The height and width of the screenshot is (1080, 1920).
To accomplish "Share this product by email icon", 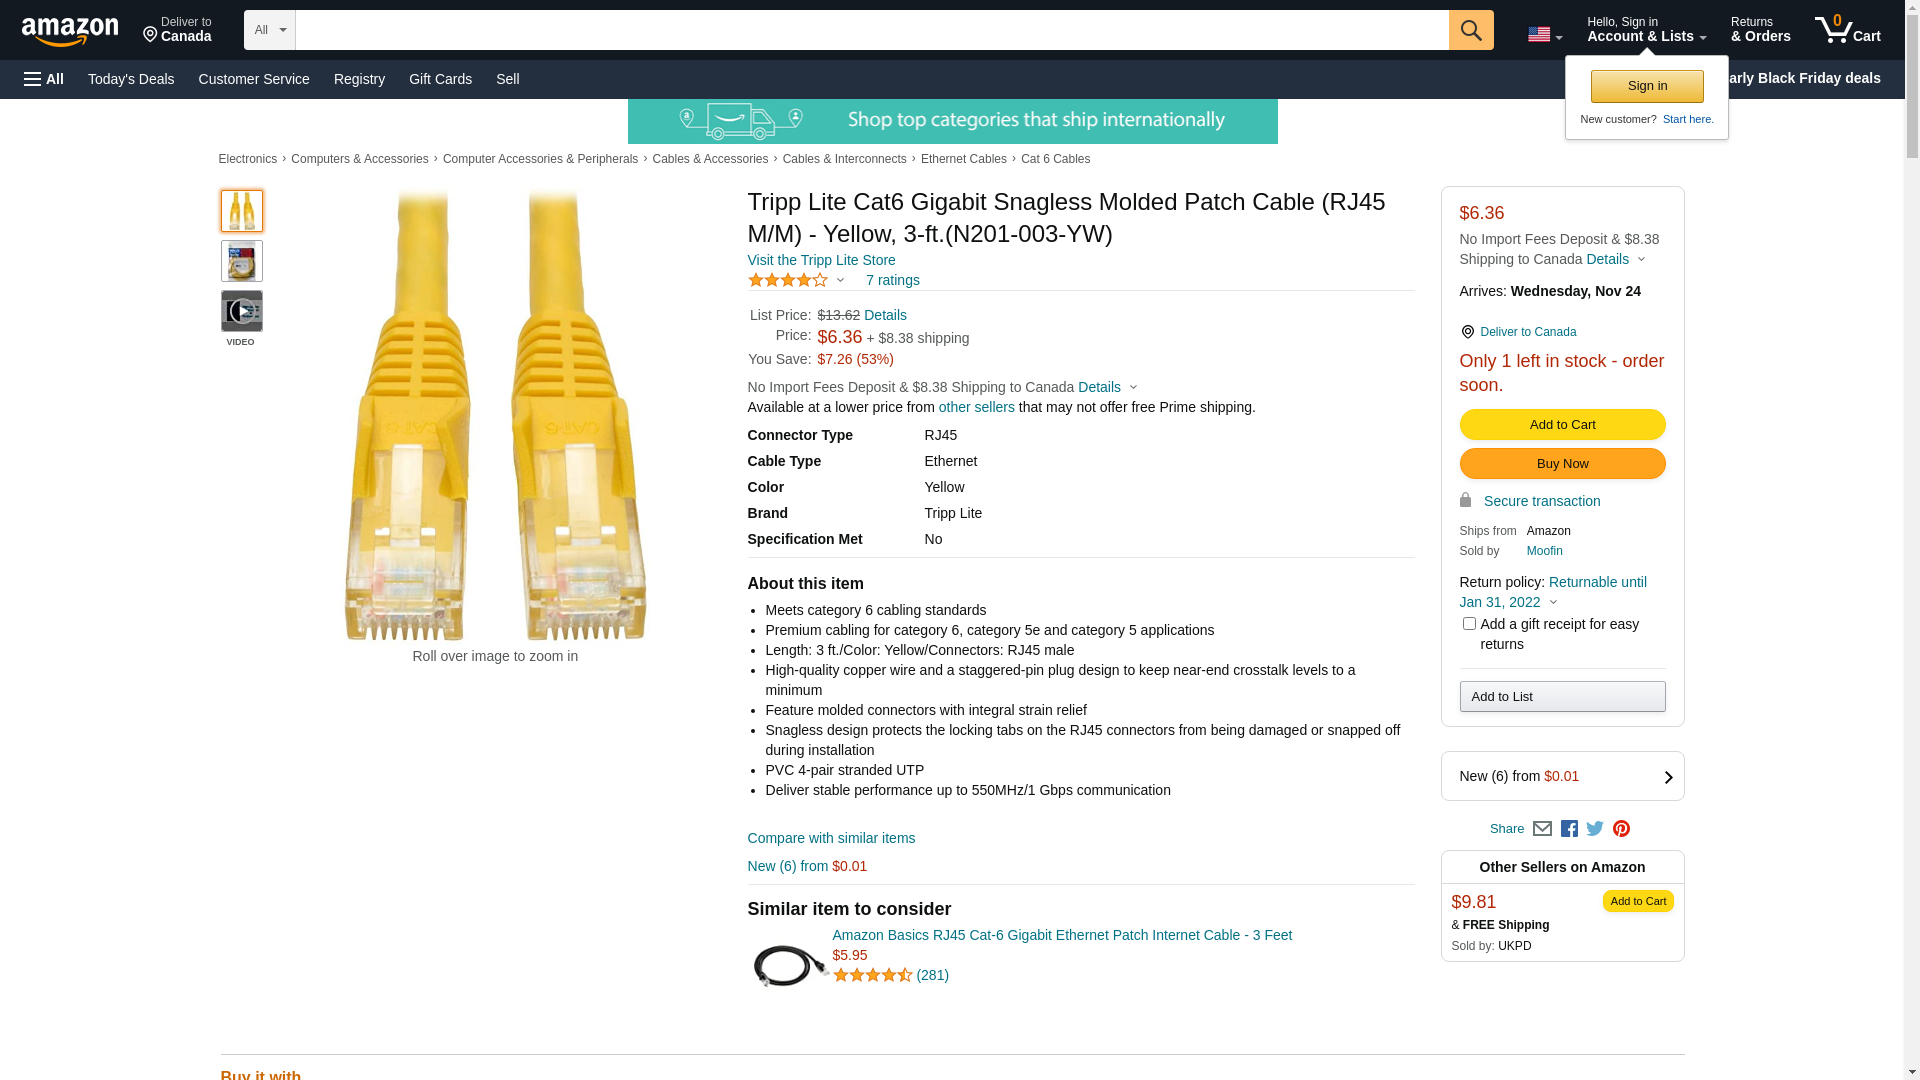I will tap(1542, 829).
